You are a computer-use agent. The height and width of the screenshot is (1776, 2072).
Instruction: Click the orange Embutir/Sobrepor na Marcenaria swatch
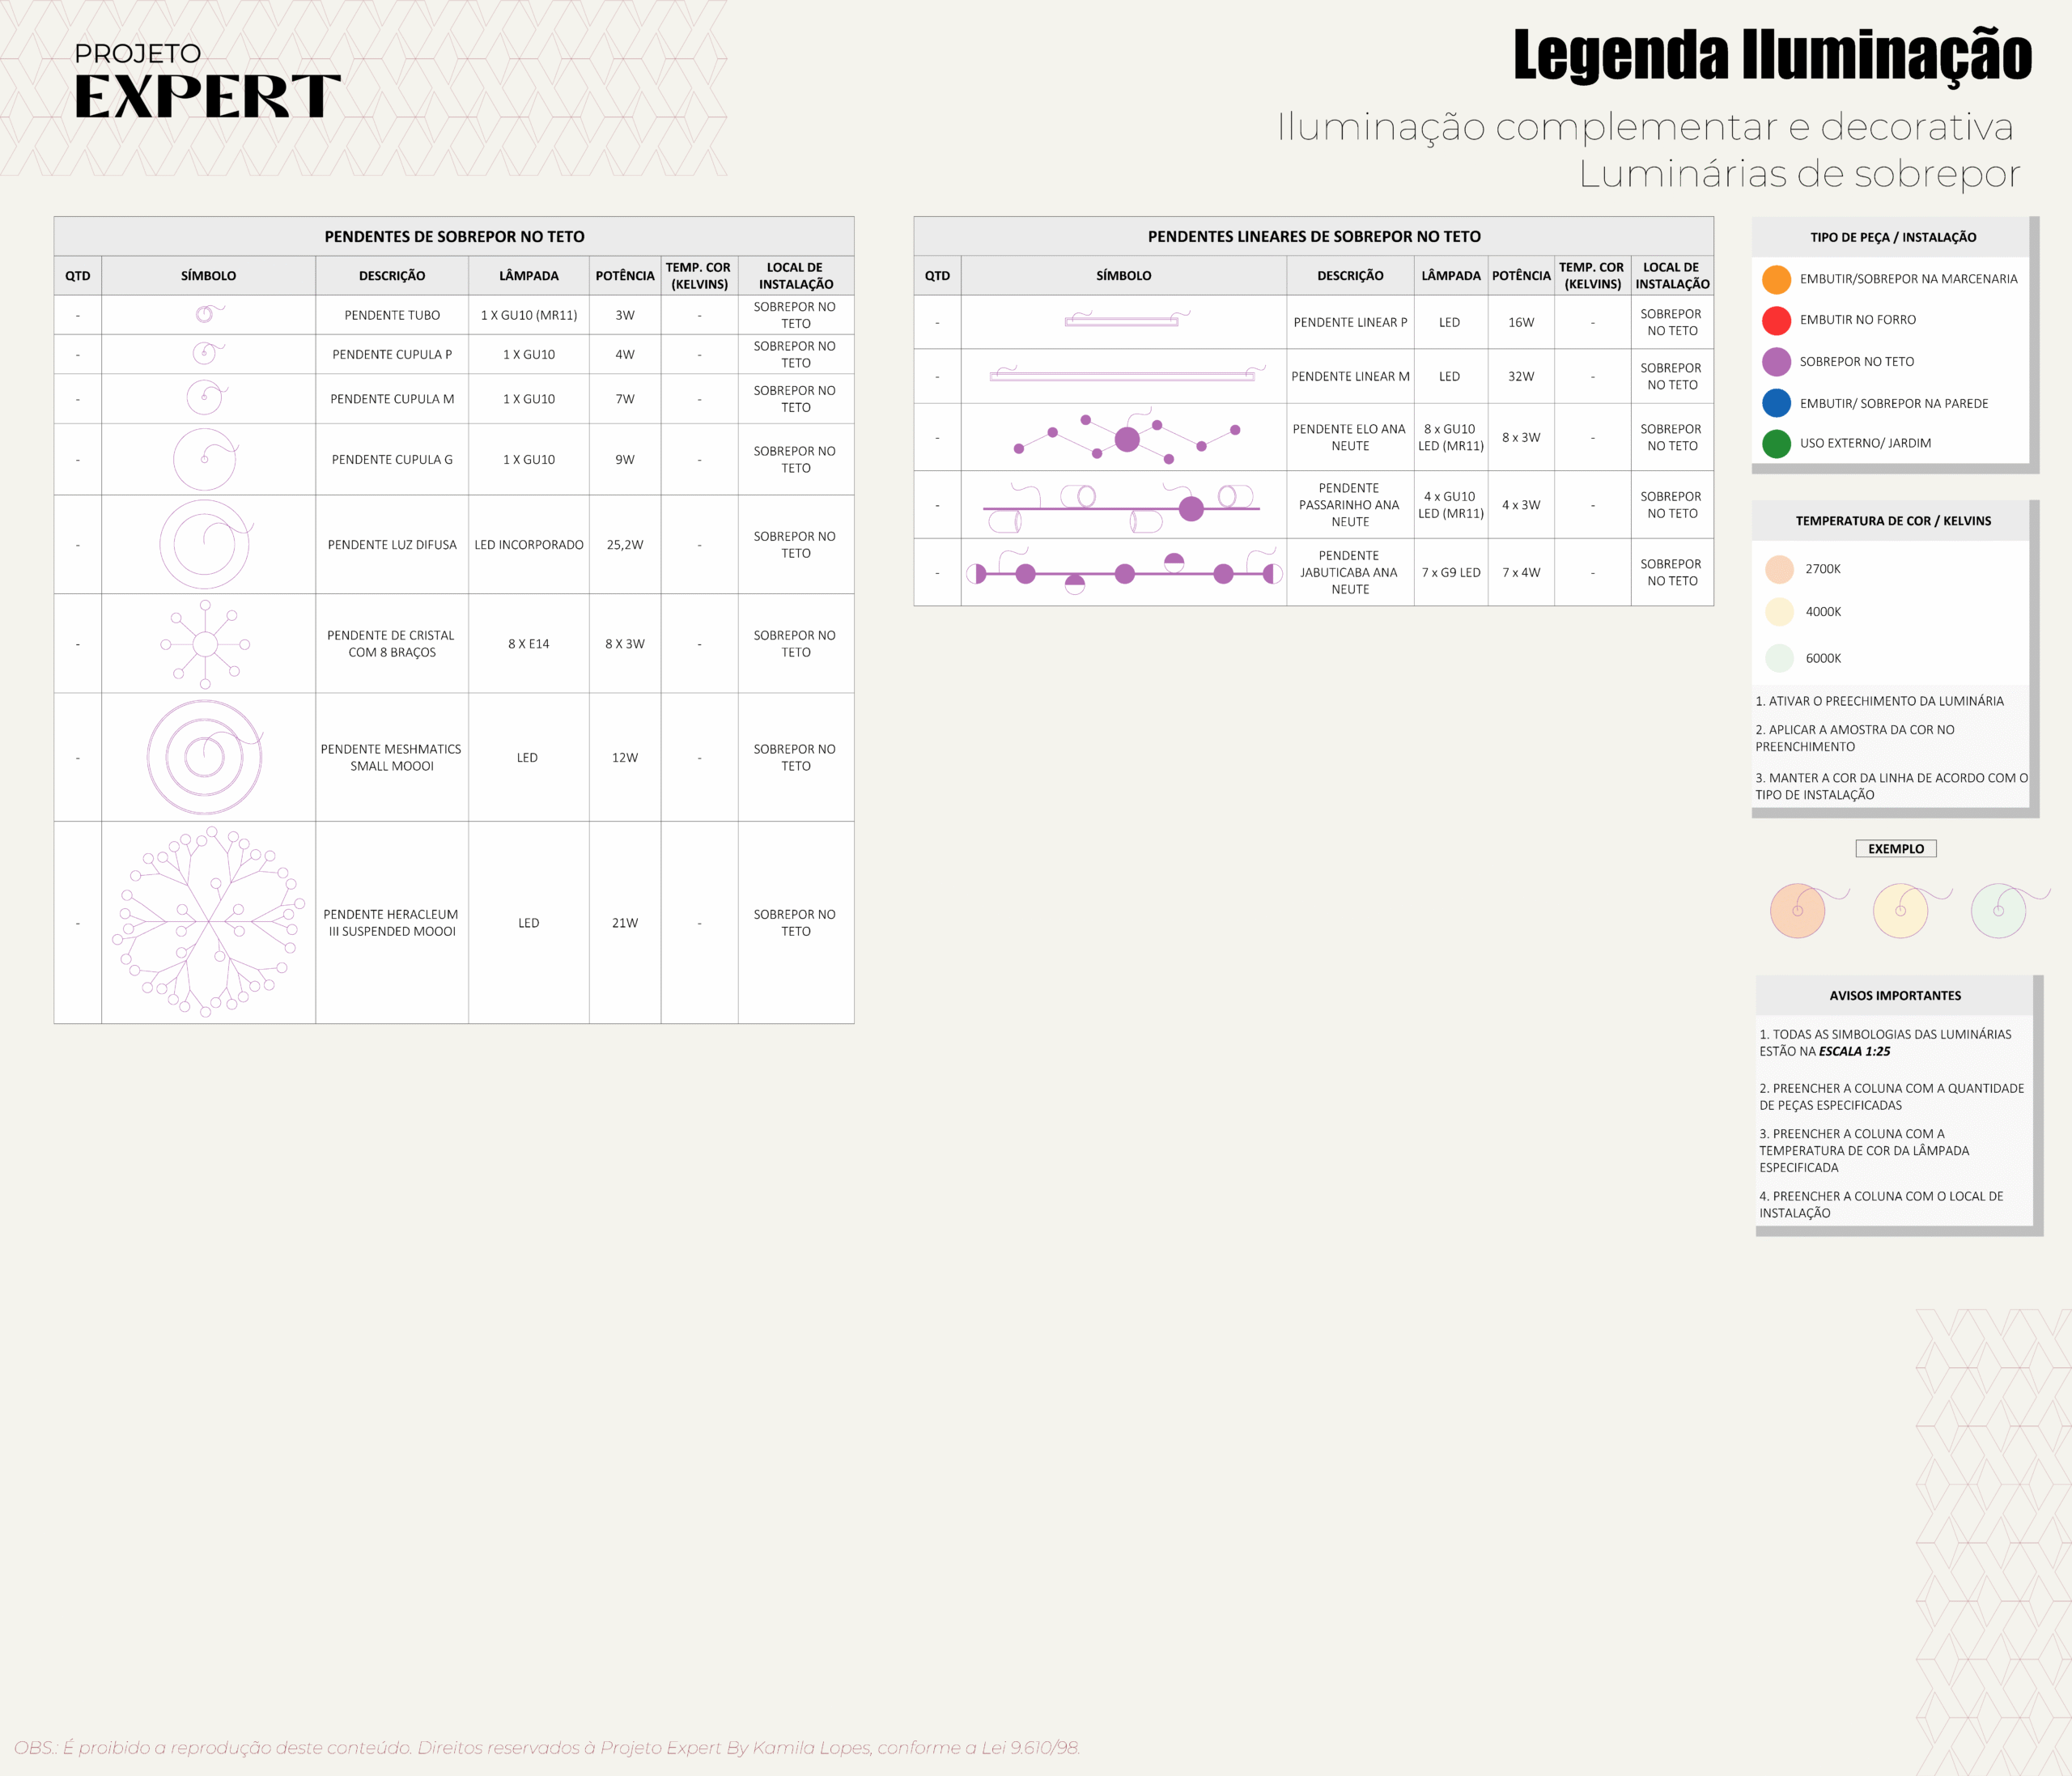tap(1776, 279)
